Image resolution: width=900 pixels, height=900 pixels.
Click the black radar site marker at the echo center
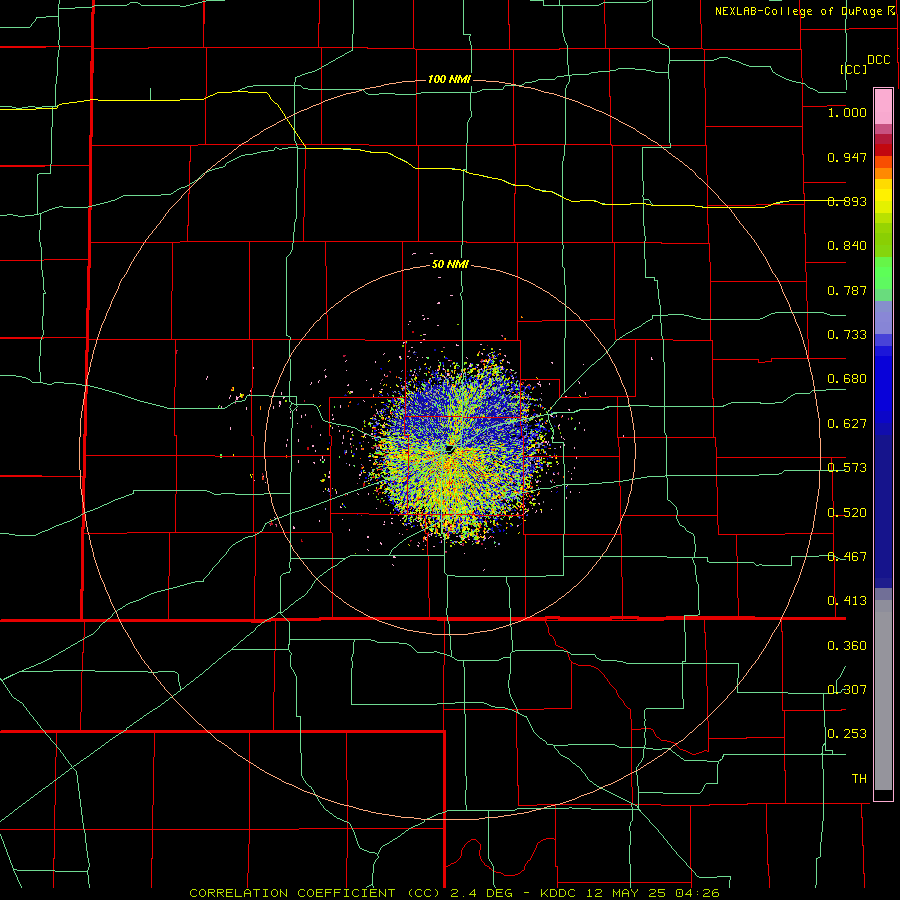(x=450, y=449)
